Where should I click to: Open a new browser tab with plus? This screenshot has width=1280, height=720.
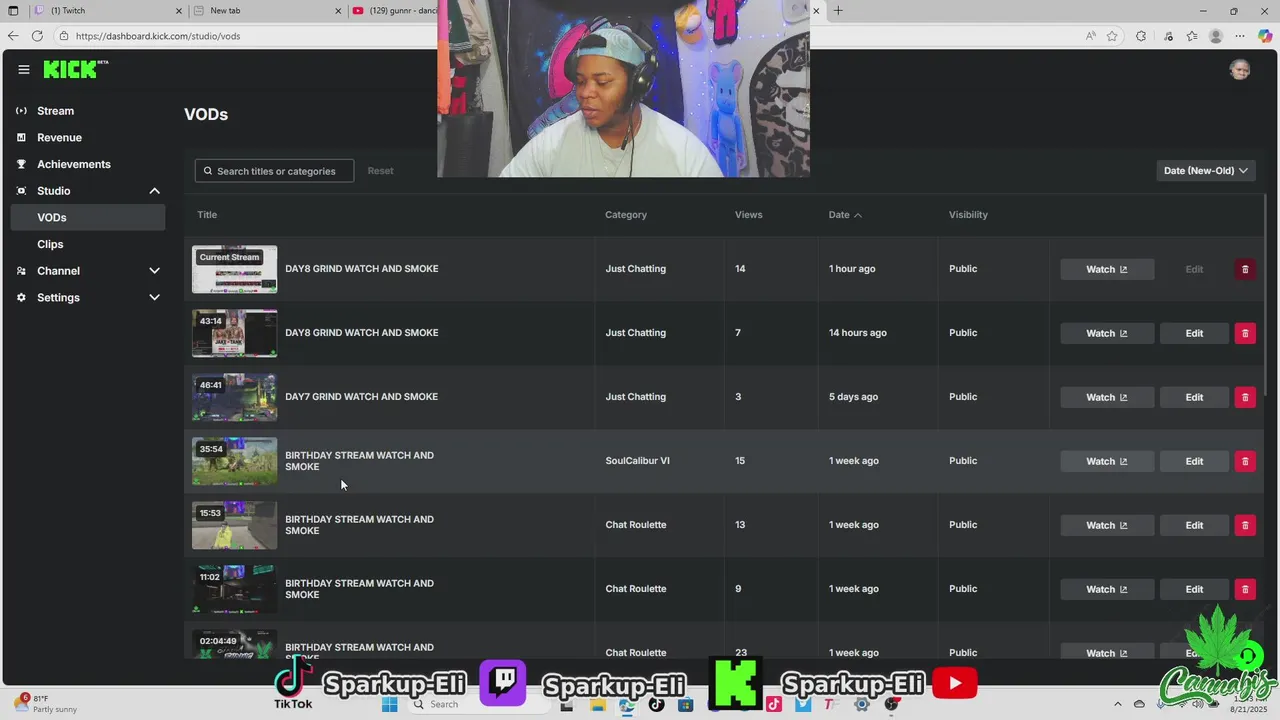(838, 11)
